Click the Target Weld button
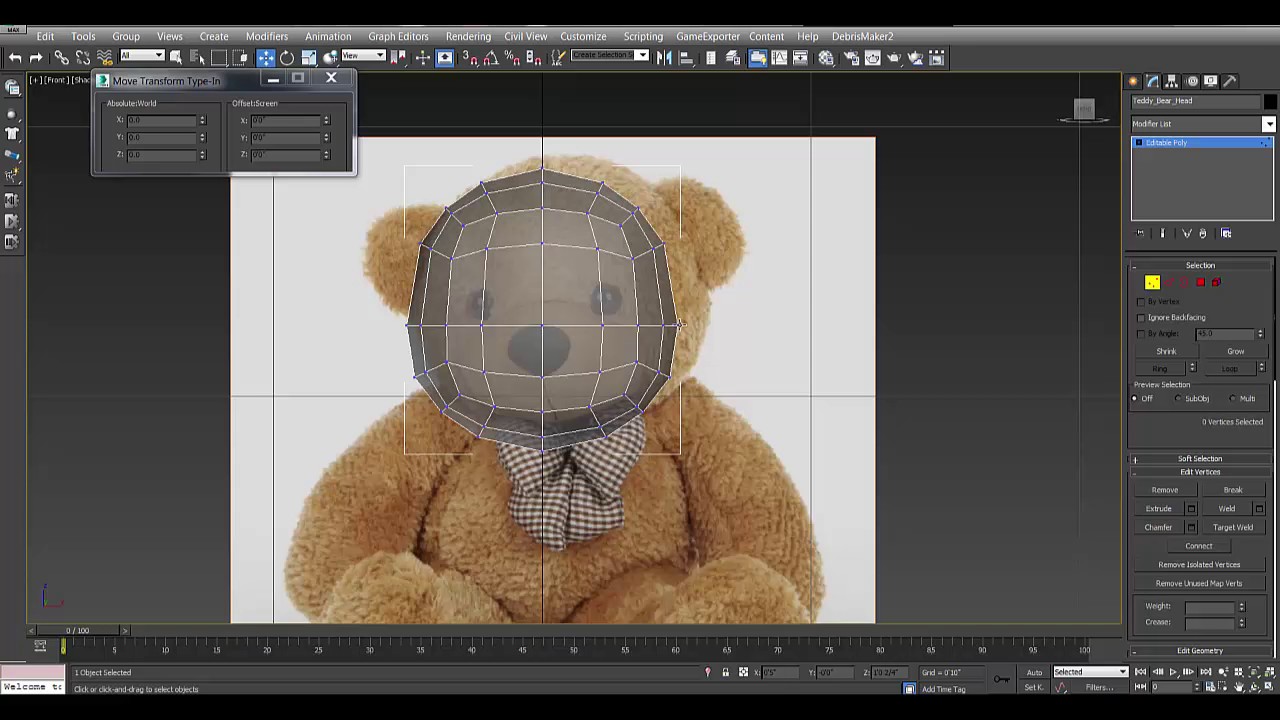1280x720 pixels. (1233, 527)
